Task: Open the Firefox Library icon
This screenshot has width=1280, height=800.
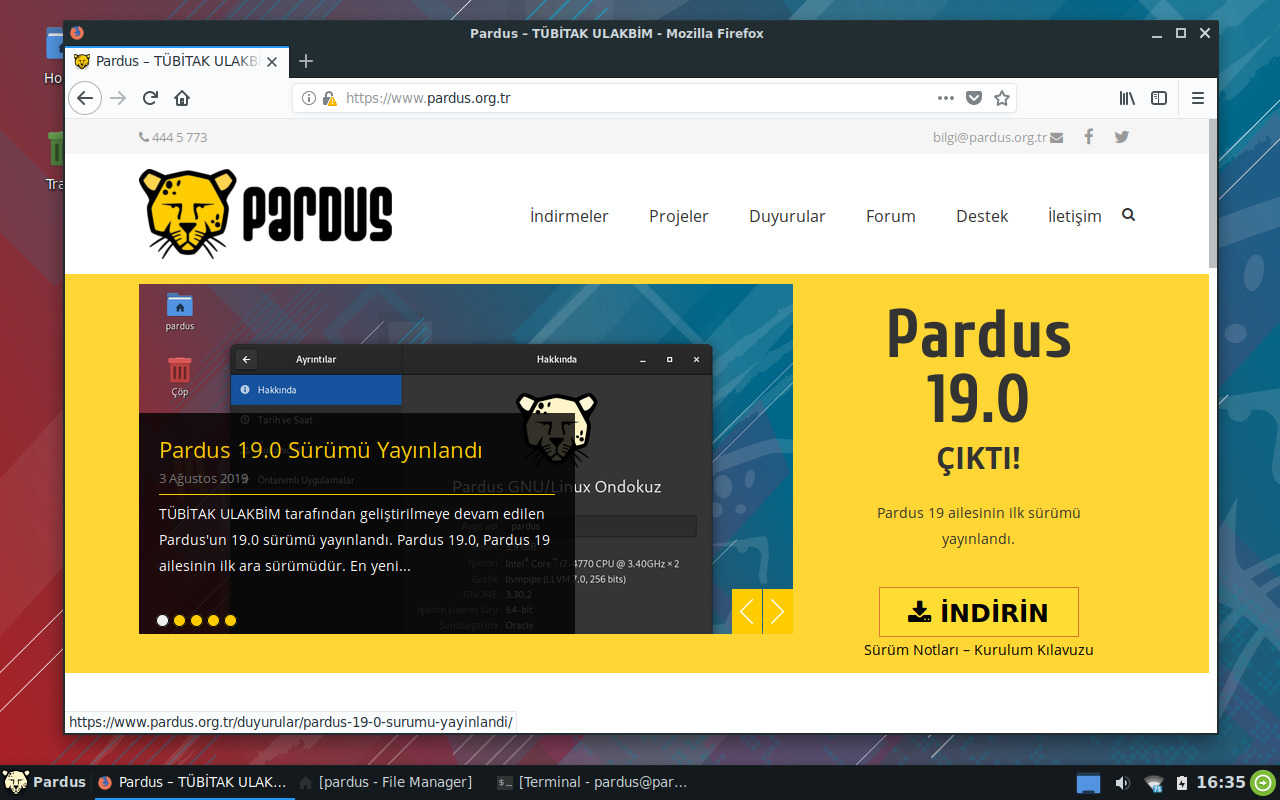Action: [1127, 98]
